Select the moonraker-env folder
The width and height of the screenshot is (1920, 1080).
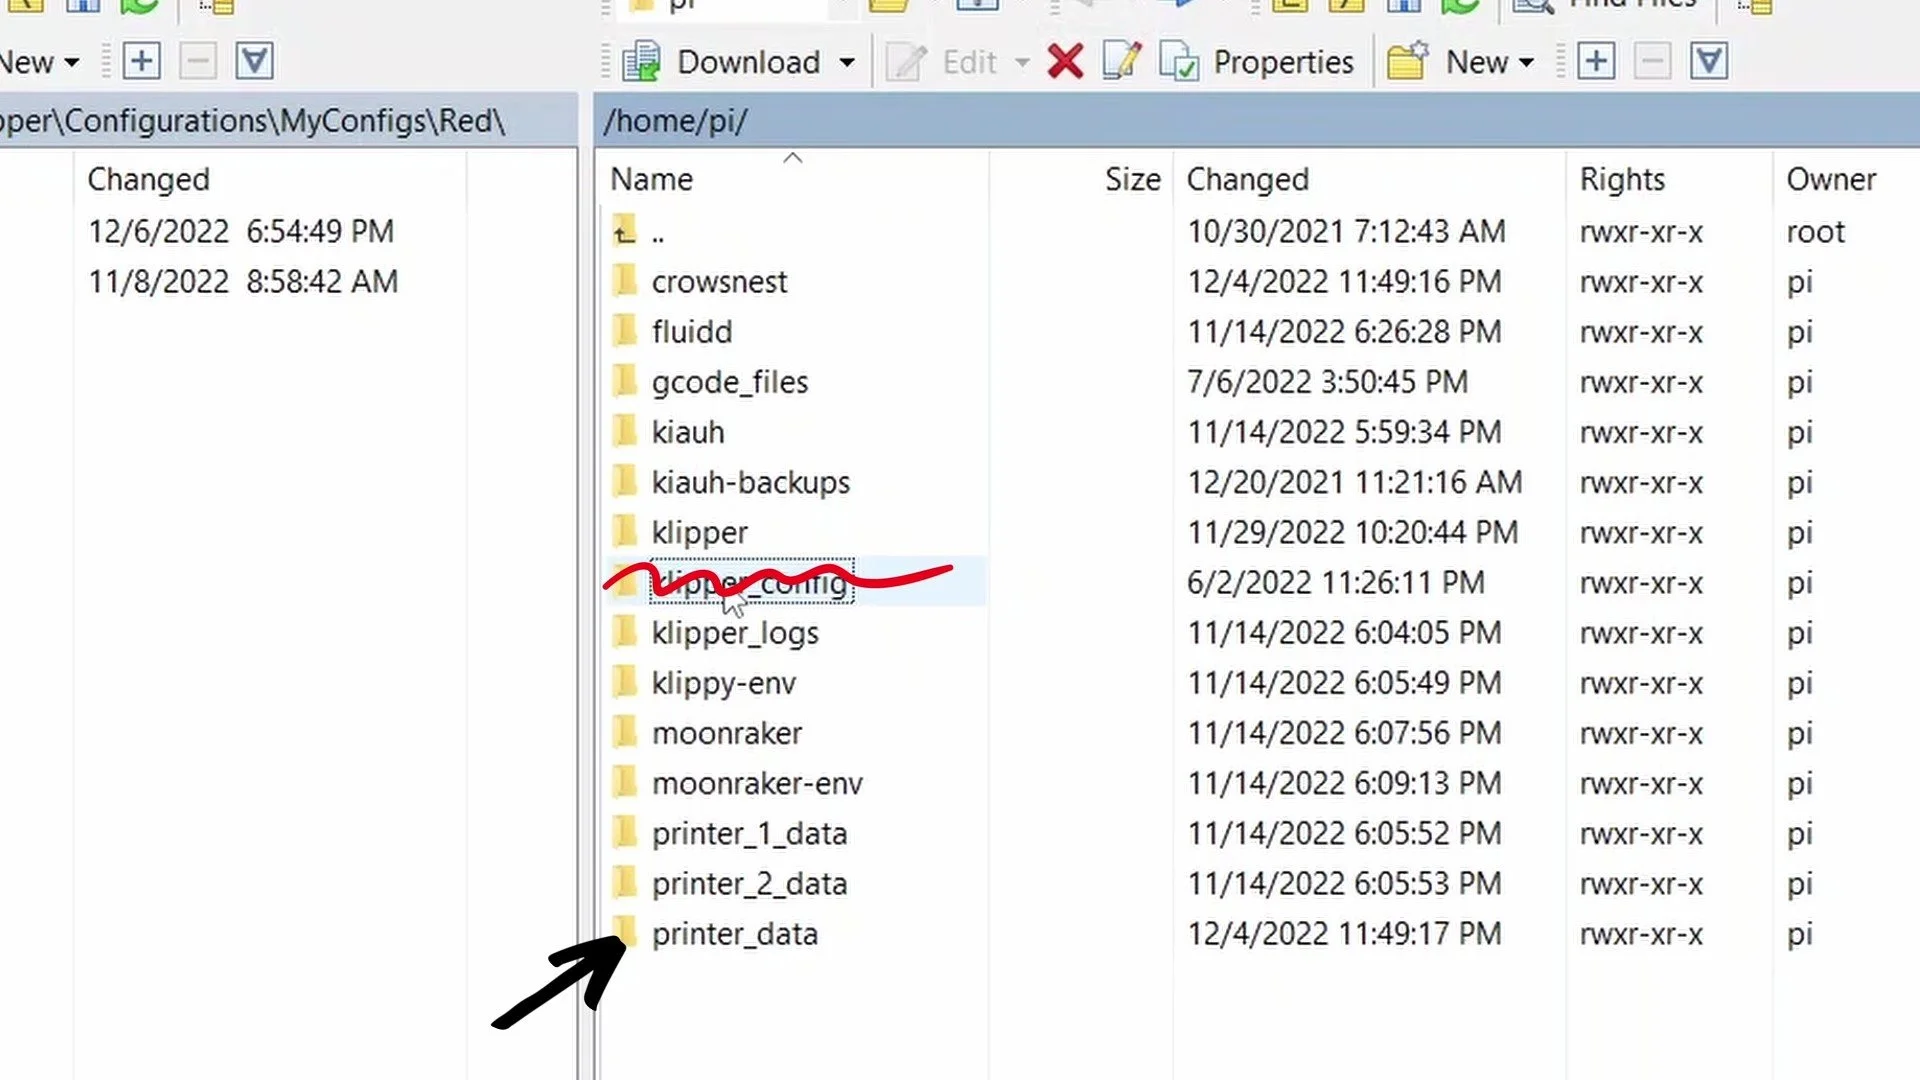pyautogui.click(x=756, y=784)
